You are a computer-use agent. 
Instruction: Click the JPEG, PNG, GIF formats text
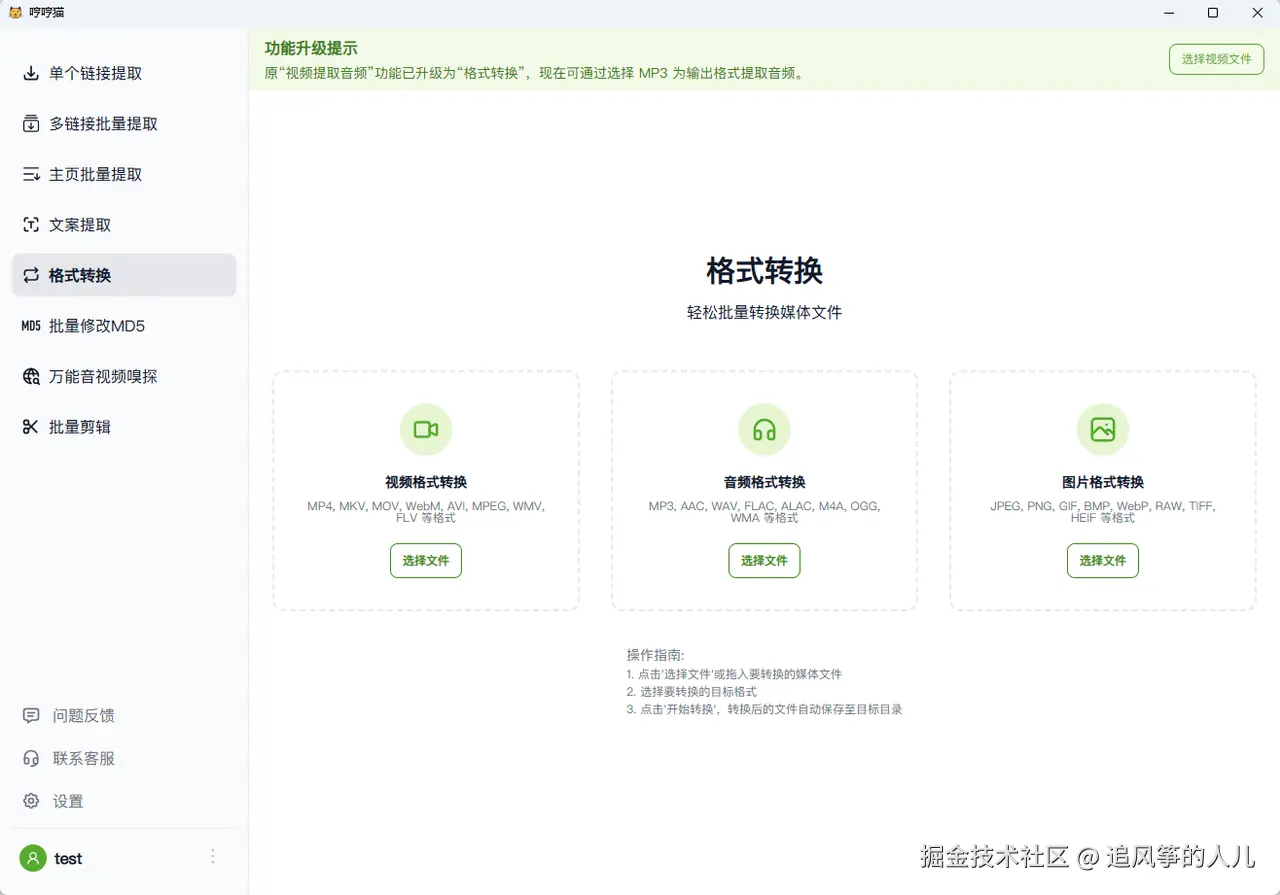[x=1103, y=512]
